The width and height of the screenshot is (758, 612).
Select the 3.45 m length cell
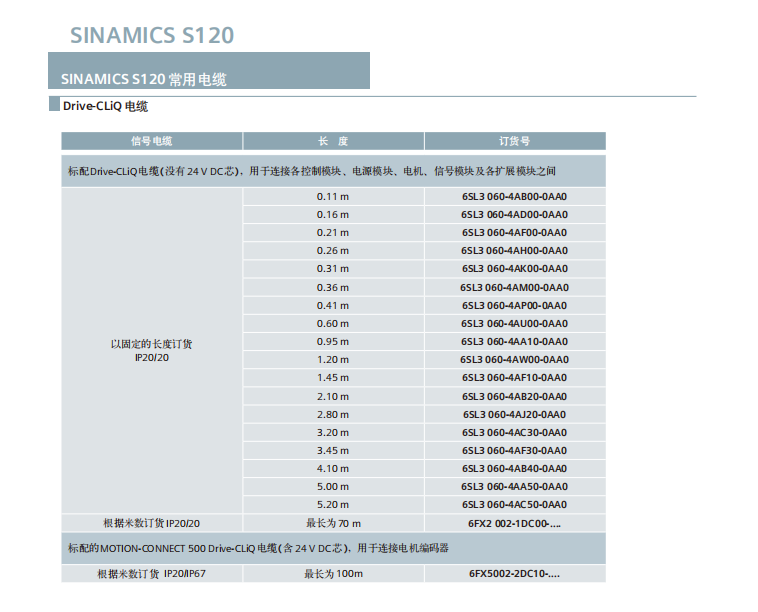tap(334, 451)
